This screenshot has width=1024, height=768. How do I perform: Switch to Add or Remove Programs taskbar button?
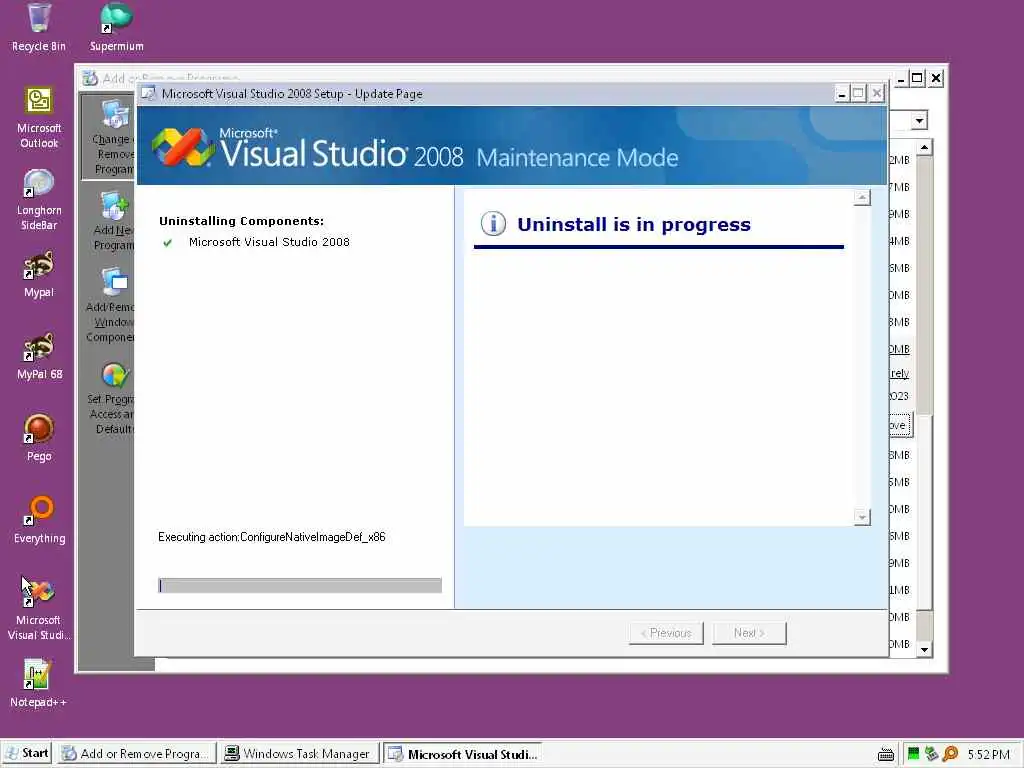coord(136,754)
